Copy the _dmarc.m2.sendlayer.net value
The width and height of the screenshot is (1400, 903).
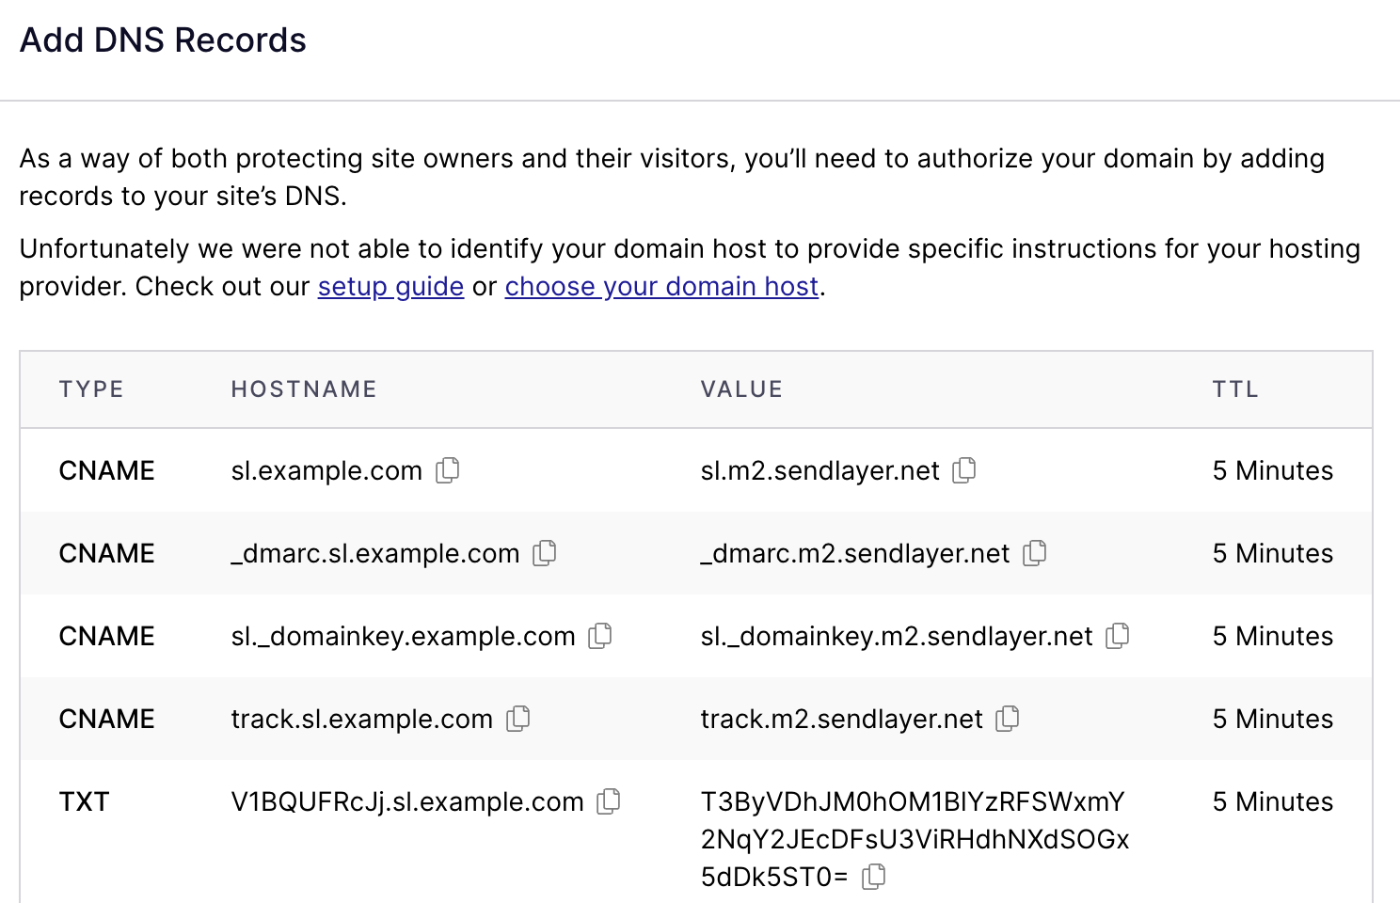point(1035,553)
